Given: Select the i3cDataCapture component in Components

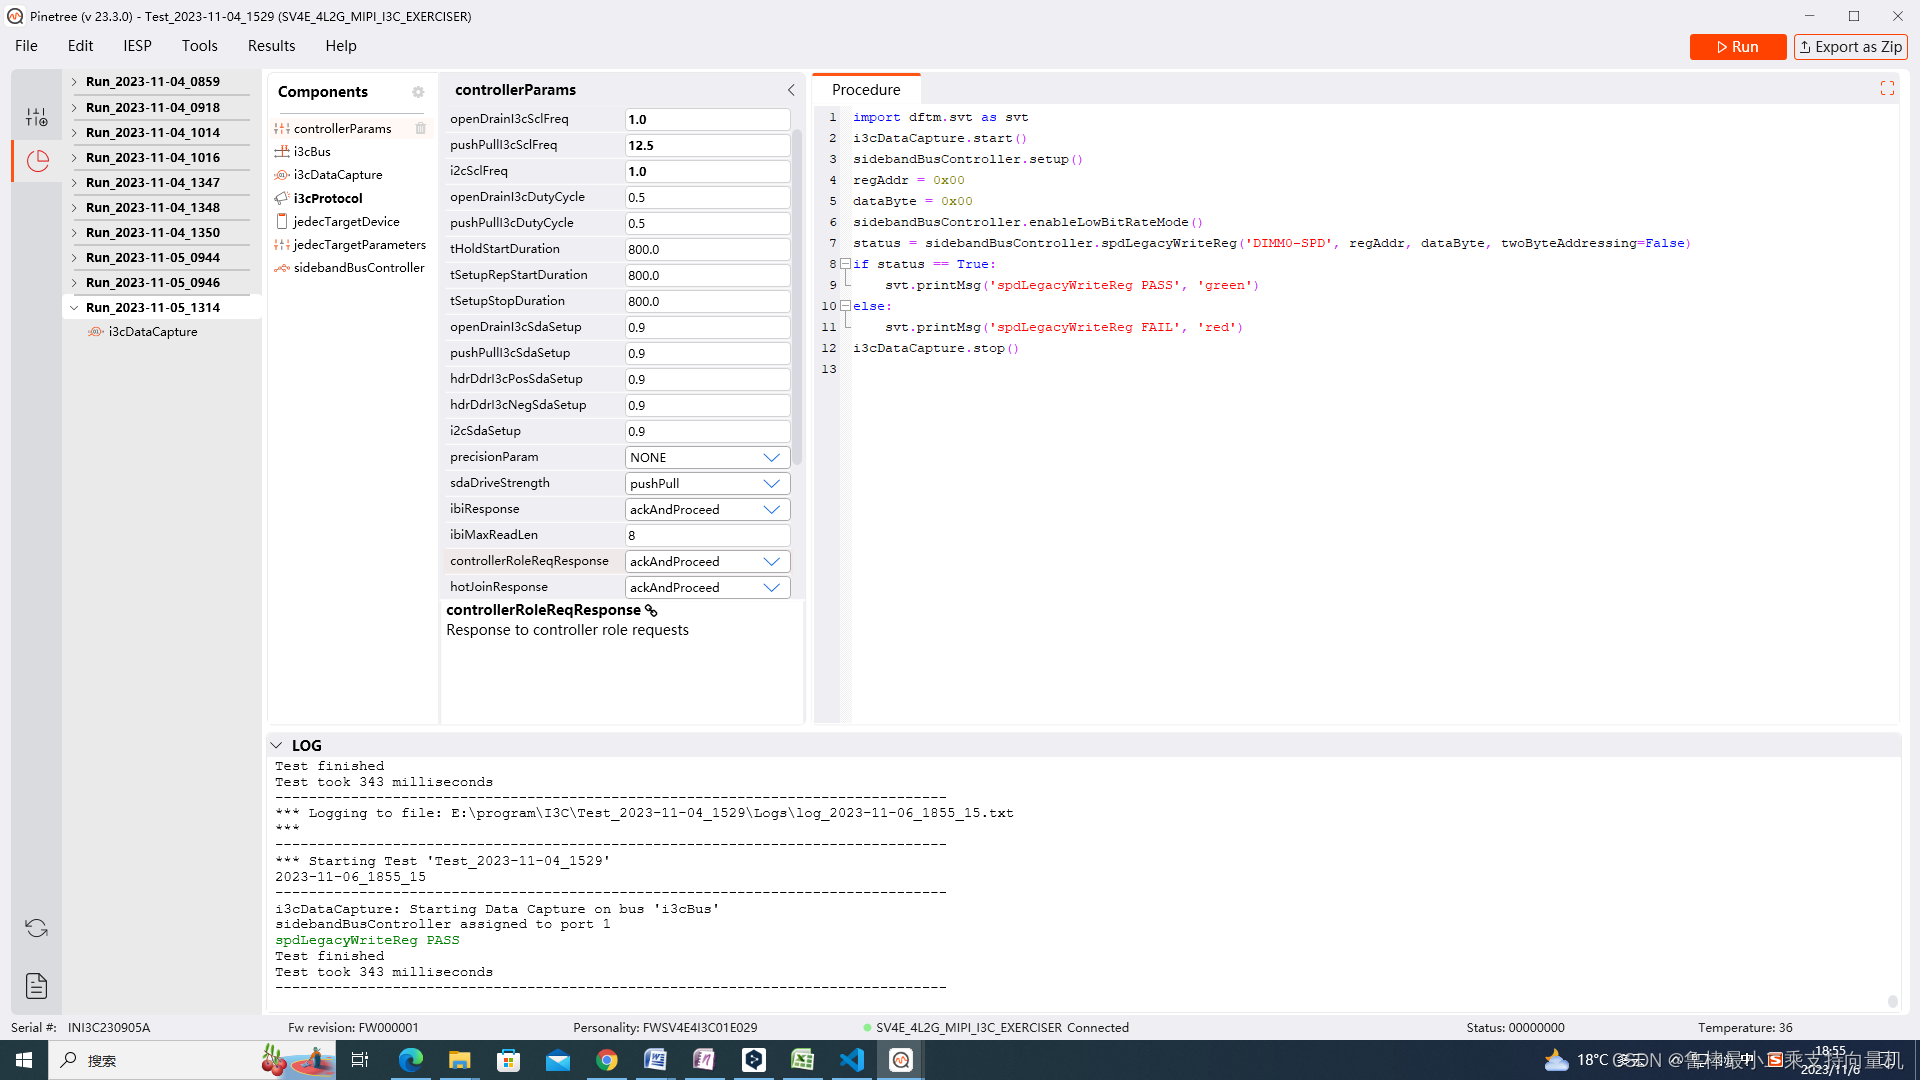Looking at the screenshot, I should 338,174.
